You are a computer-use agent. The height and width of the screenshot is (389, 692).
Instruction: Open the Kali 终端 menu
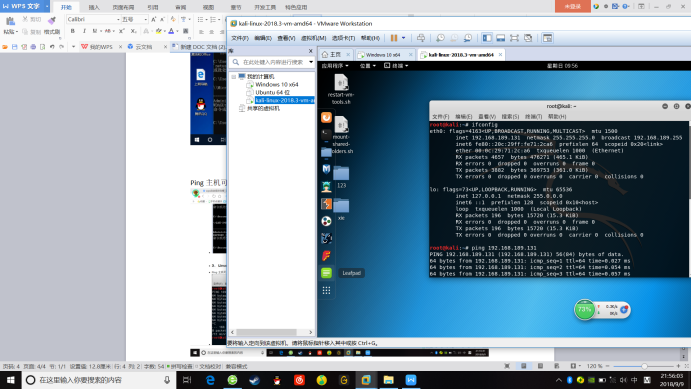396,66
